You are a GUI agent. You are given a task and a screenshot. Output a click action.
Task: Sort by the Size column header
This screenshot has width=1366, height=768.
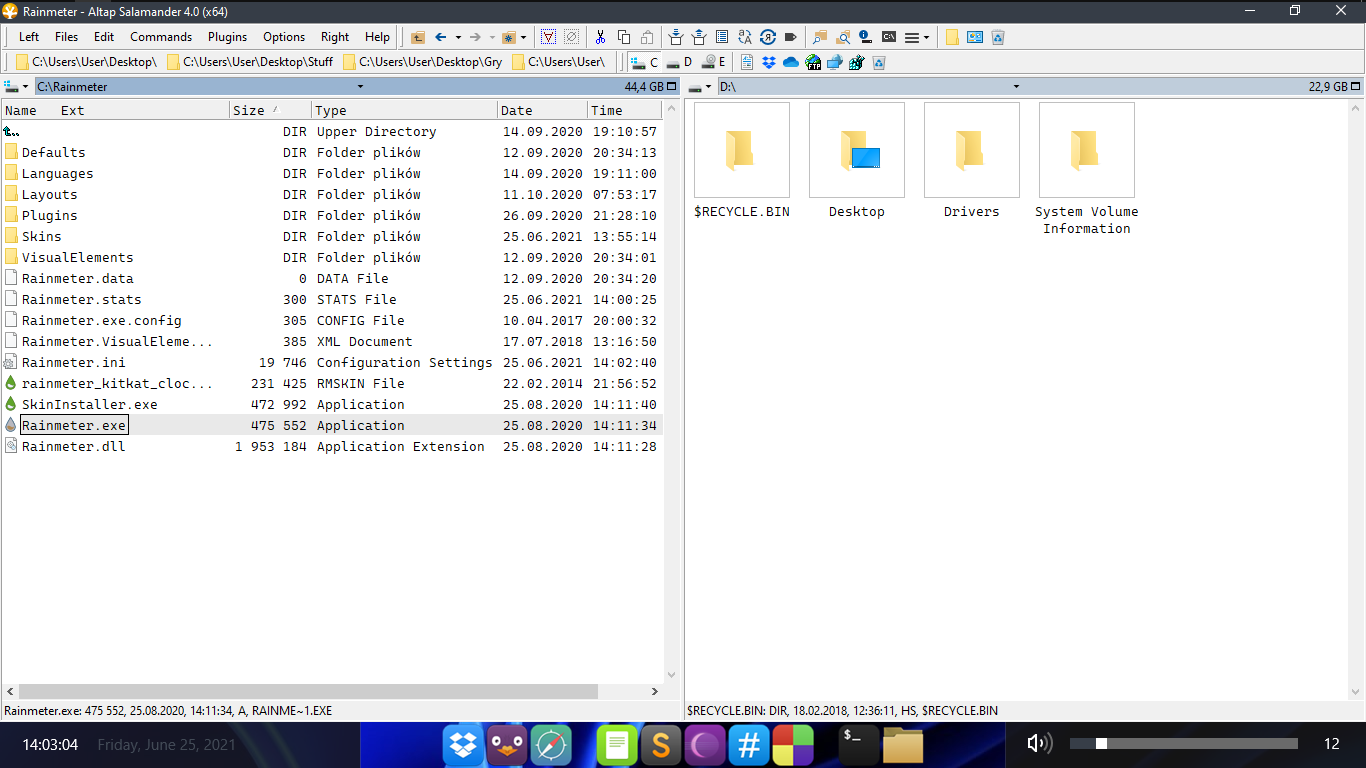[x=270, y=110]
